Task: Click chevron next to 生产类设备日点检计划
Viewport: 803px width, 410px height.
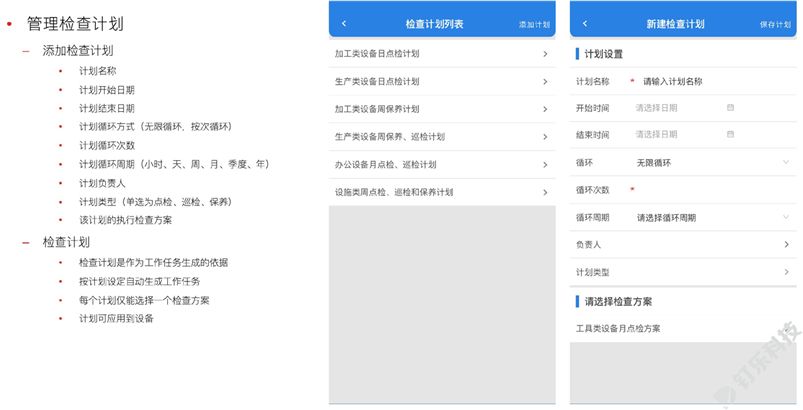Action: pos(545,81)
